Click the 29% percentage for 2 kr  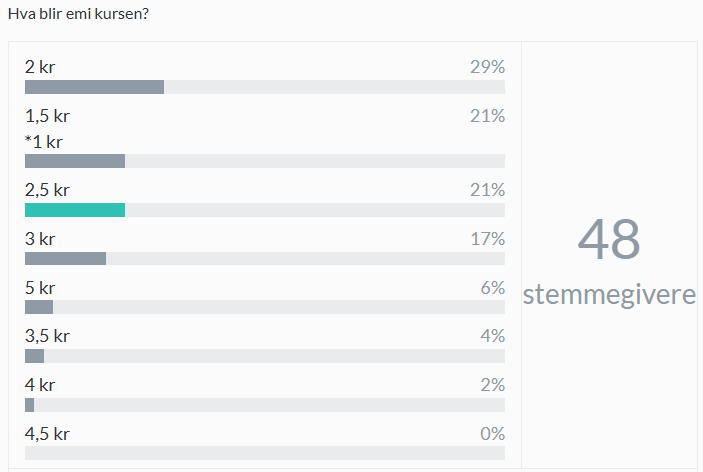(x=487, y=67)
